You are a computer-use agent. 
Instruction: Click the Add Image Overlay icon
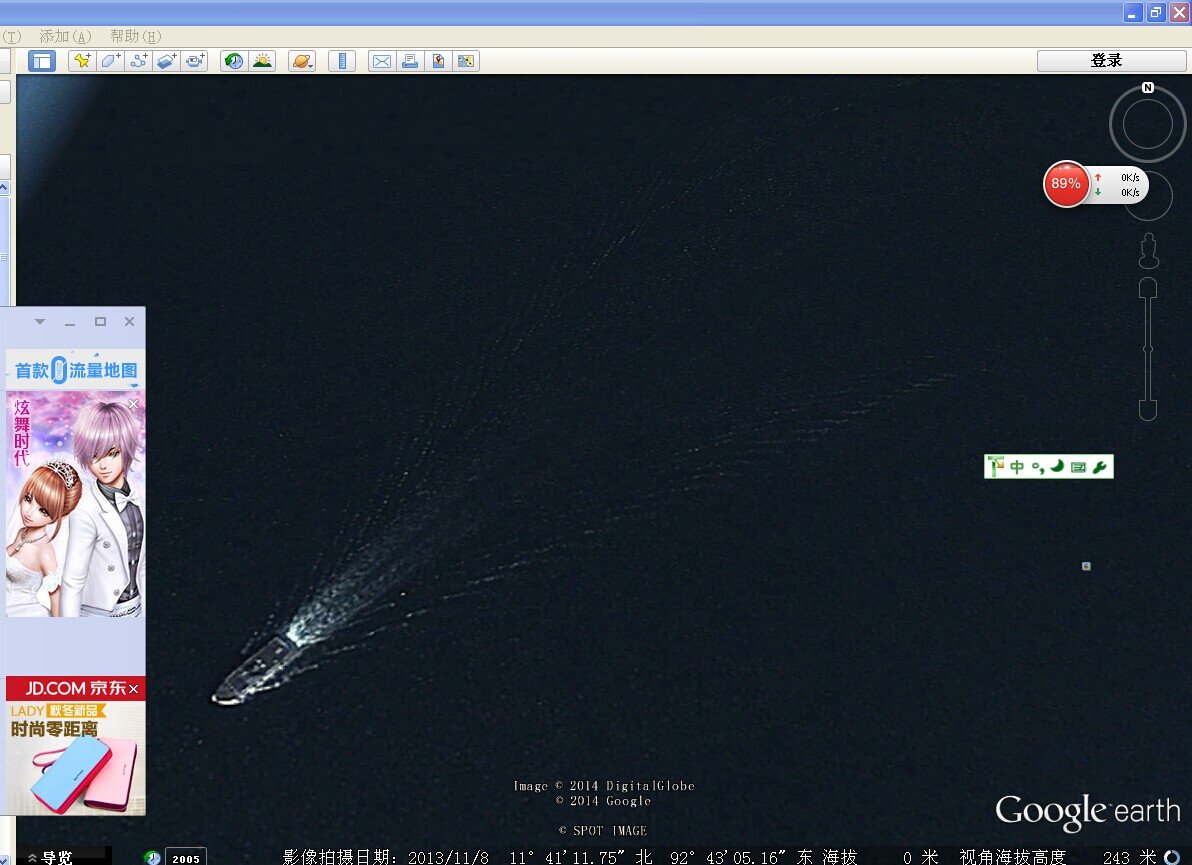coord(166,61)
